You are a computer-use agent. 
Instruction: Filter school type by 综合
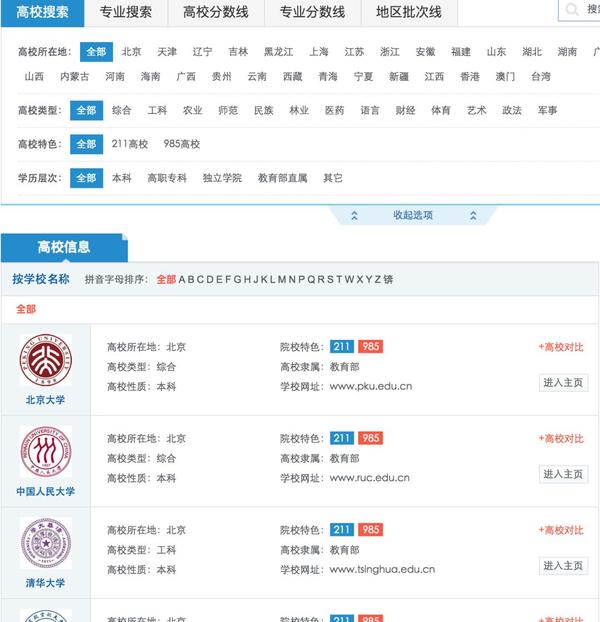click(x=121, y=110)
